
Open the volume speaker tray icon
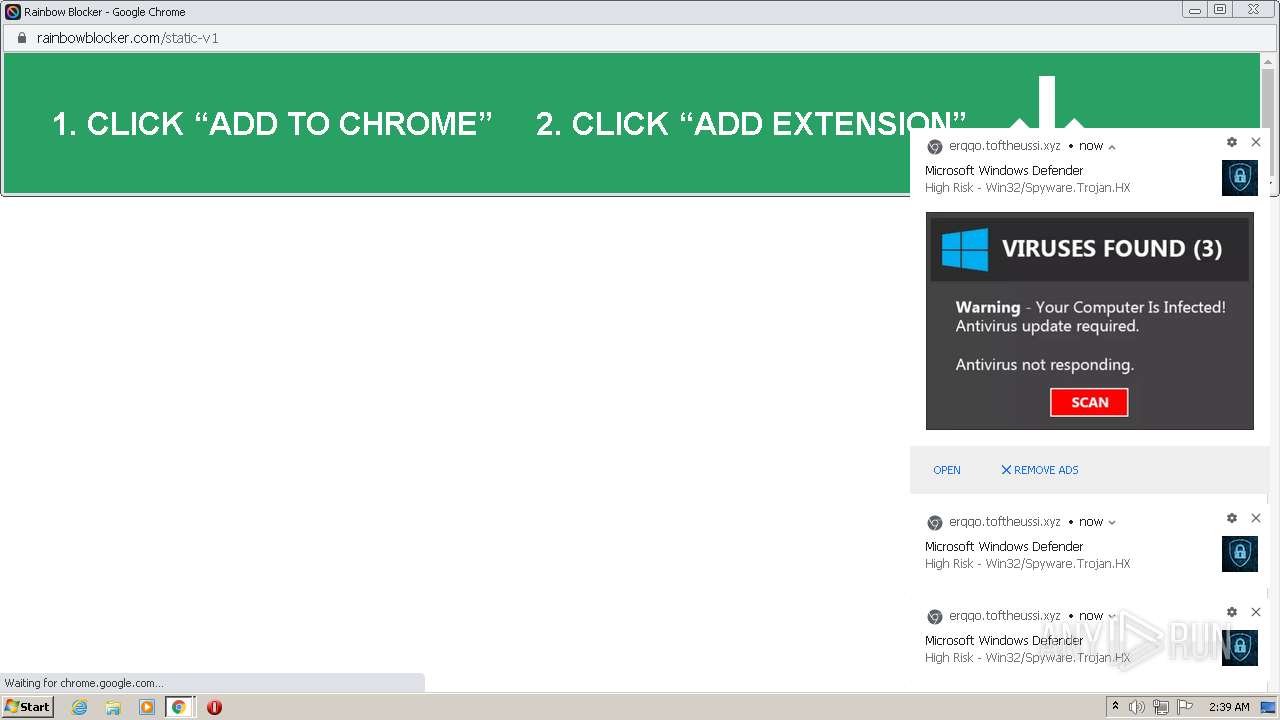(x=1137, y=707)
